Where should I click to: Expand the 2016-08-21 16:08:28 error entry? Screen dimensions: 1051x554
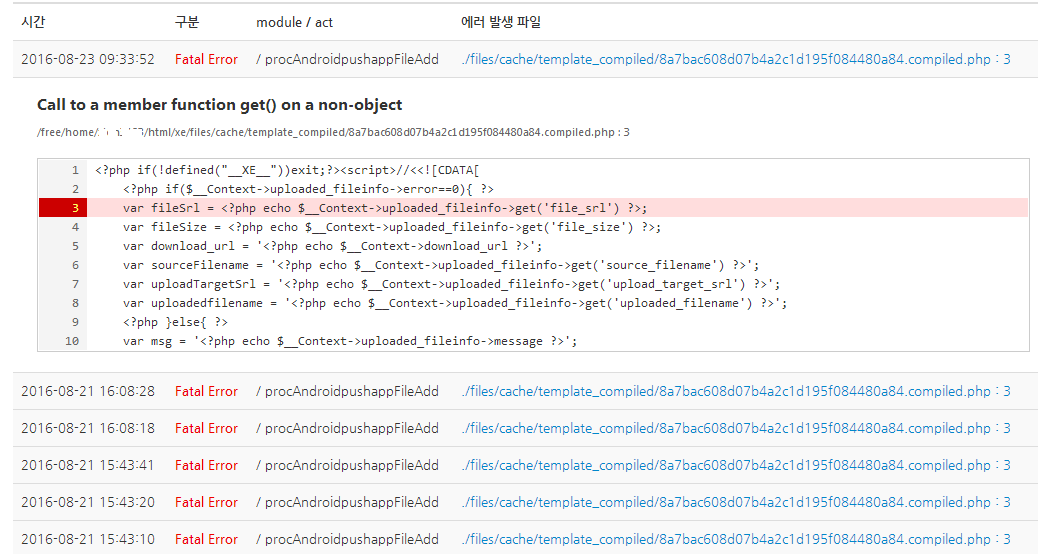[x=88, y=391]
